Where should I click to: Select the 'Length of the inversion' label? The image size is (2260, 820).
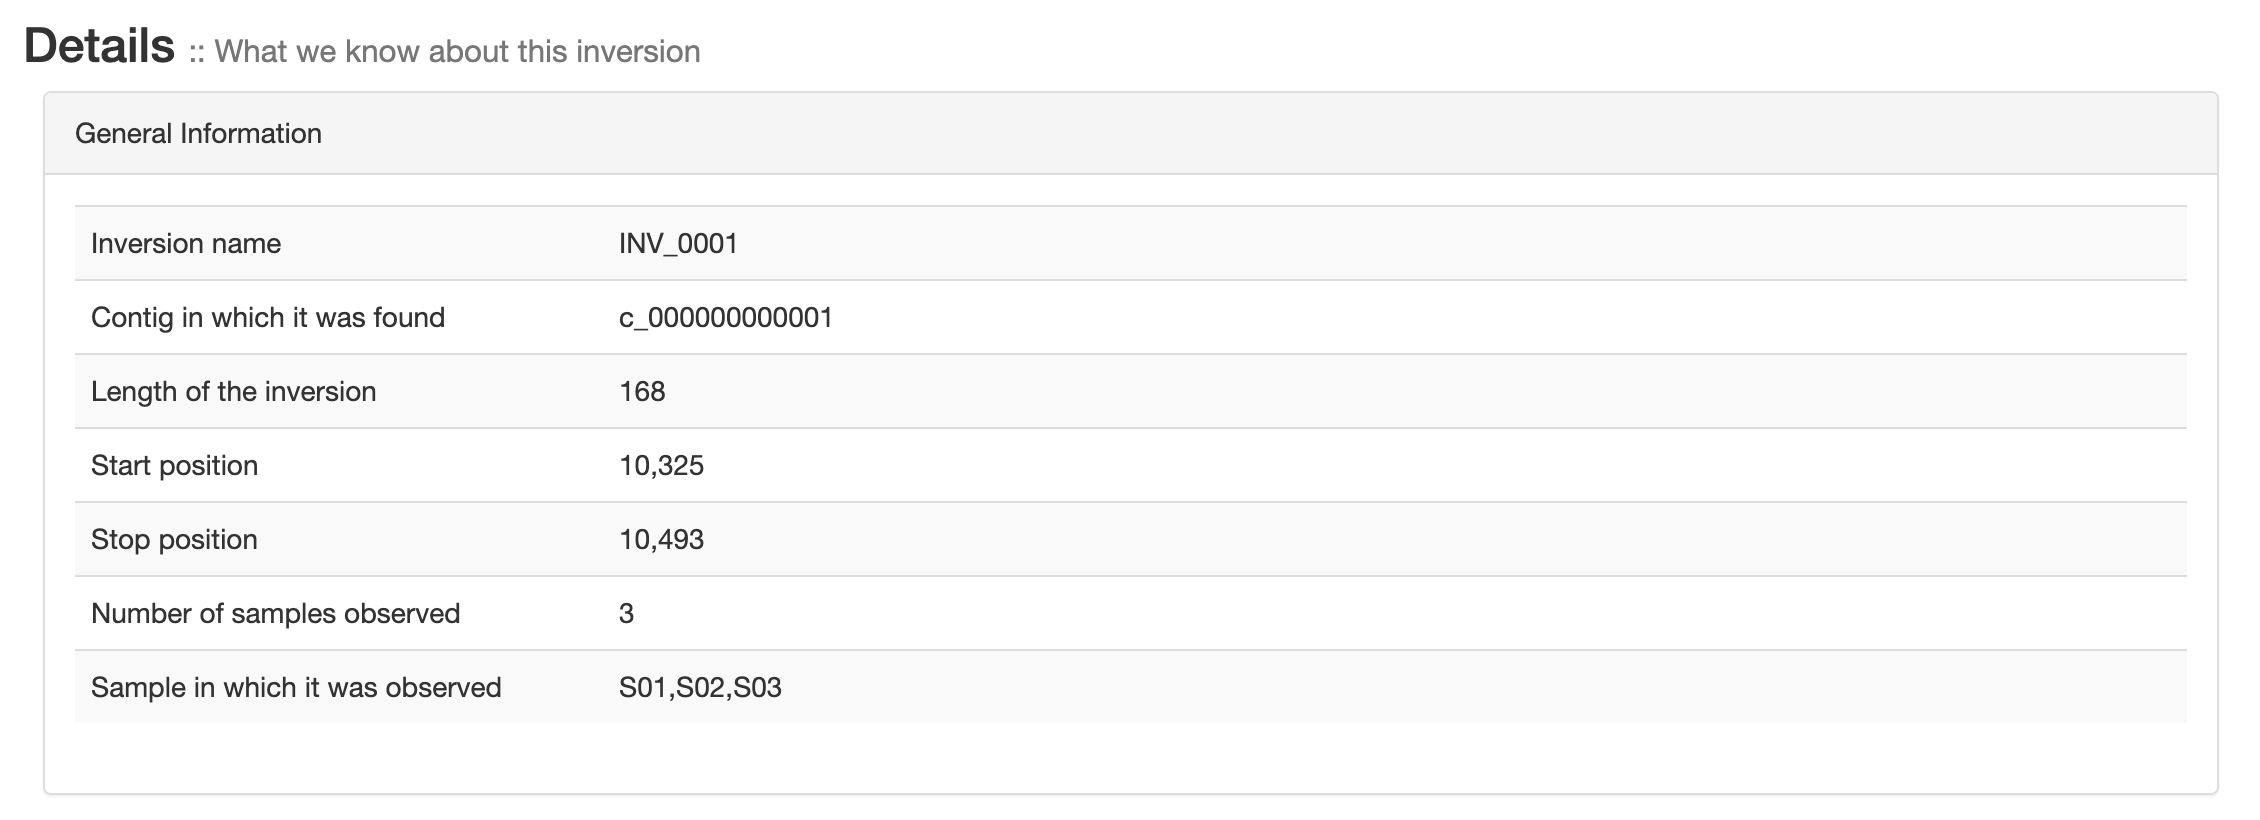233,392
